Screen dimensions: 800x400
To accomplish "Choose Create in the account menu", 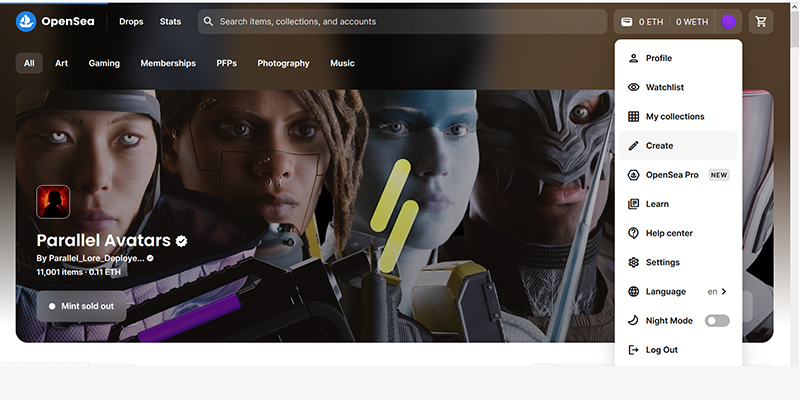I will click(x=678, y=145).
